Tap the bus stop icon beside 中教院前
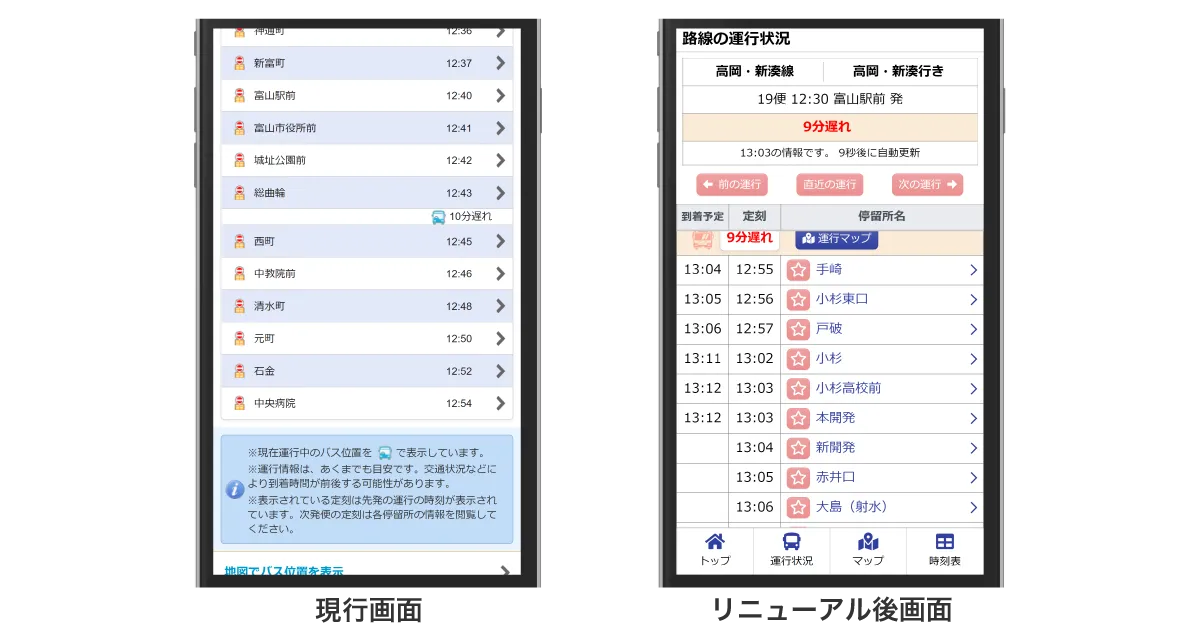This screenshot has width=1200, height=630. coord(239,273)
